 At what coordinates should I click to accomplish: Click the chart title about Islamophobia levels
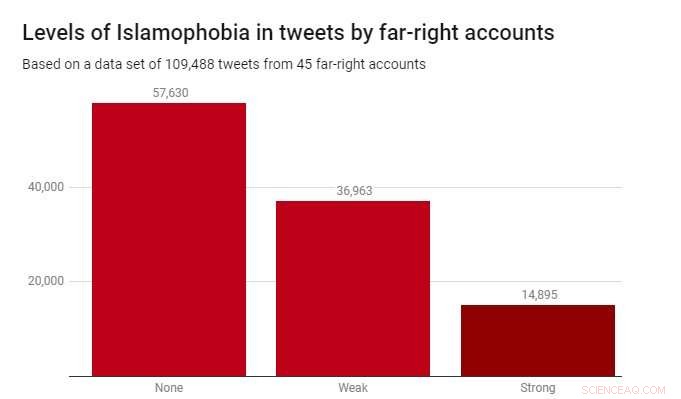tap(288, 33)
